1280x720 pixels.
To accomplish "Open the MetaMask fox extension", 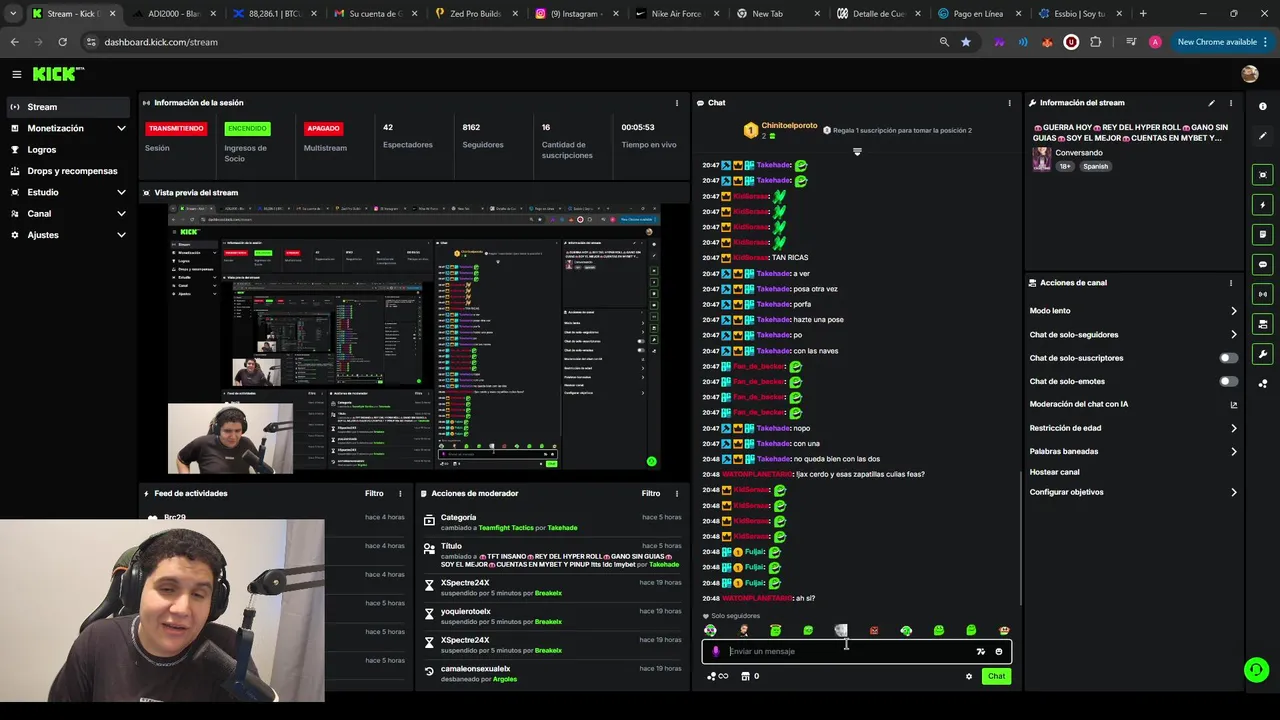I will click(x=1047, y=42).
